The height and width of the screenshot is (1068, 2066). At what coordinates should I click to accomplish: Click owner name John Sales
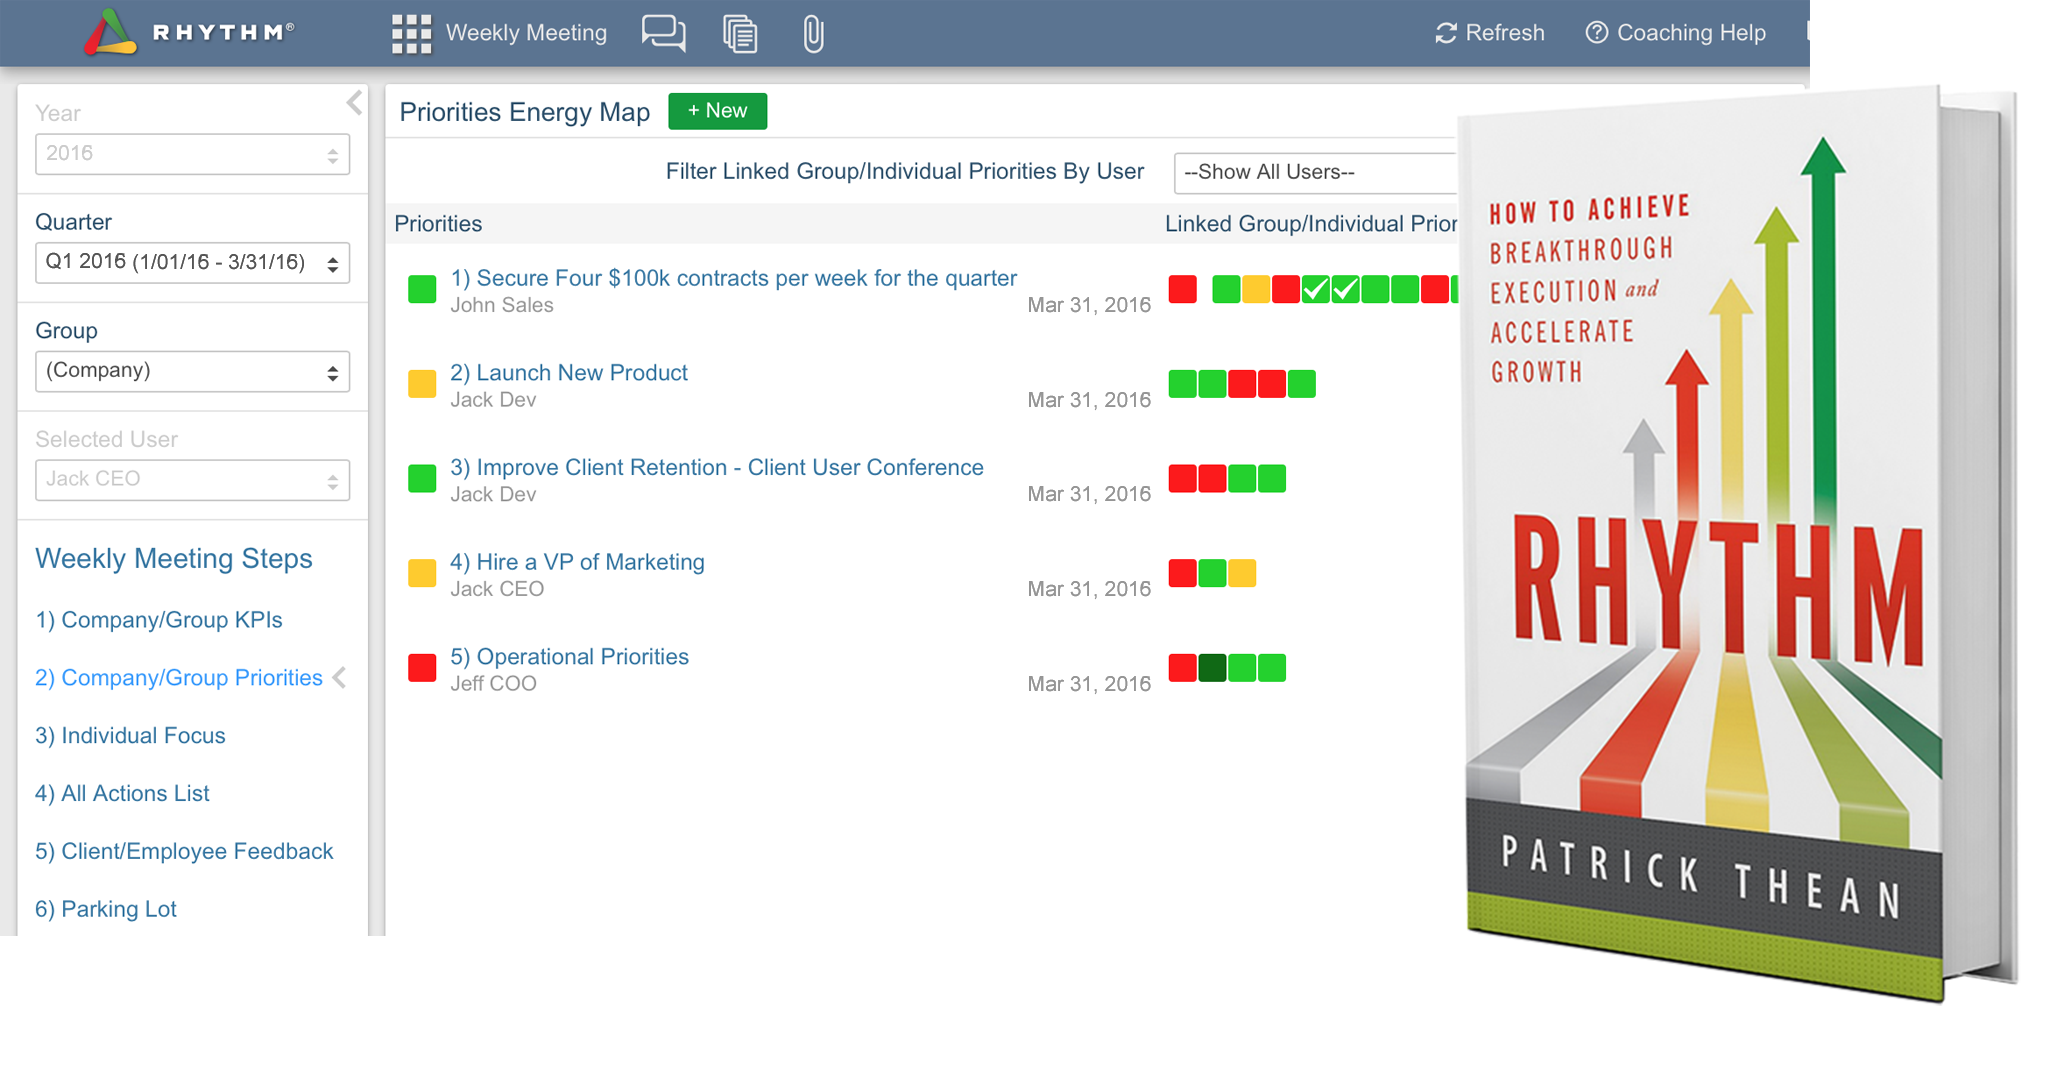(x=502, y=305)
